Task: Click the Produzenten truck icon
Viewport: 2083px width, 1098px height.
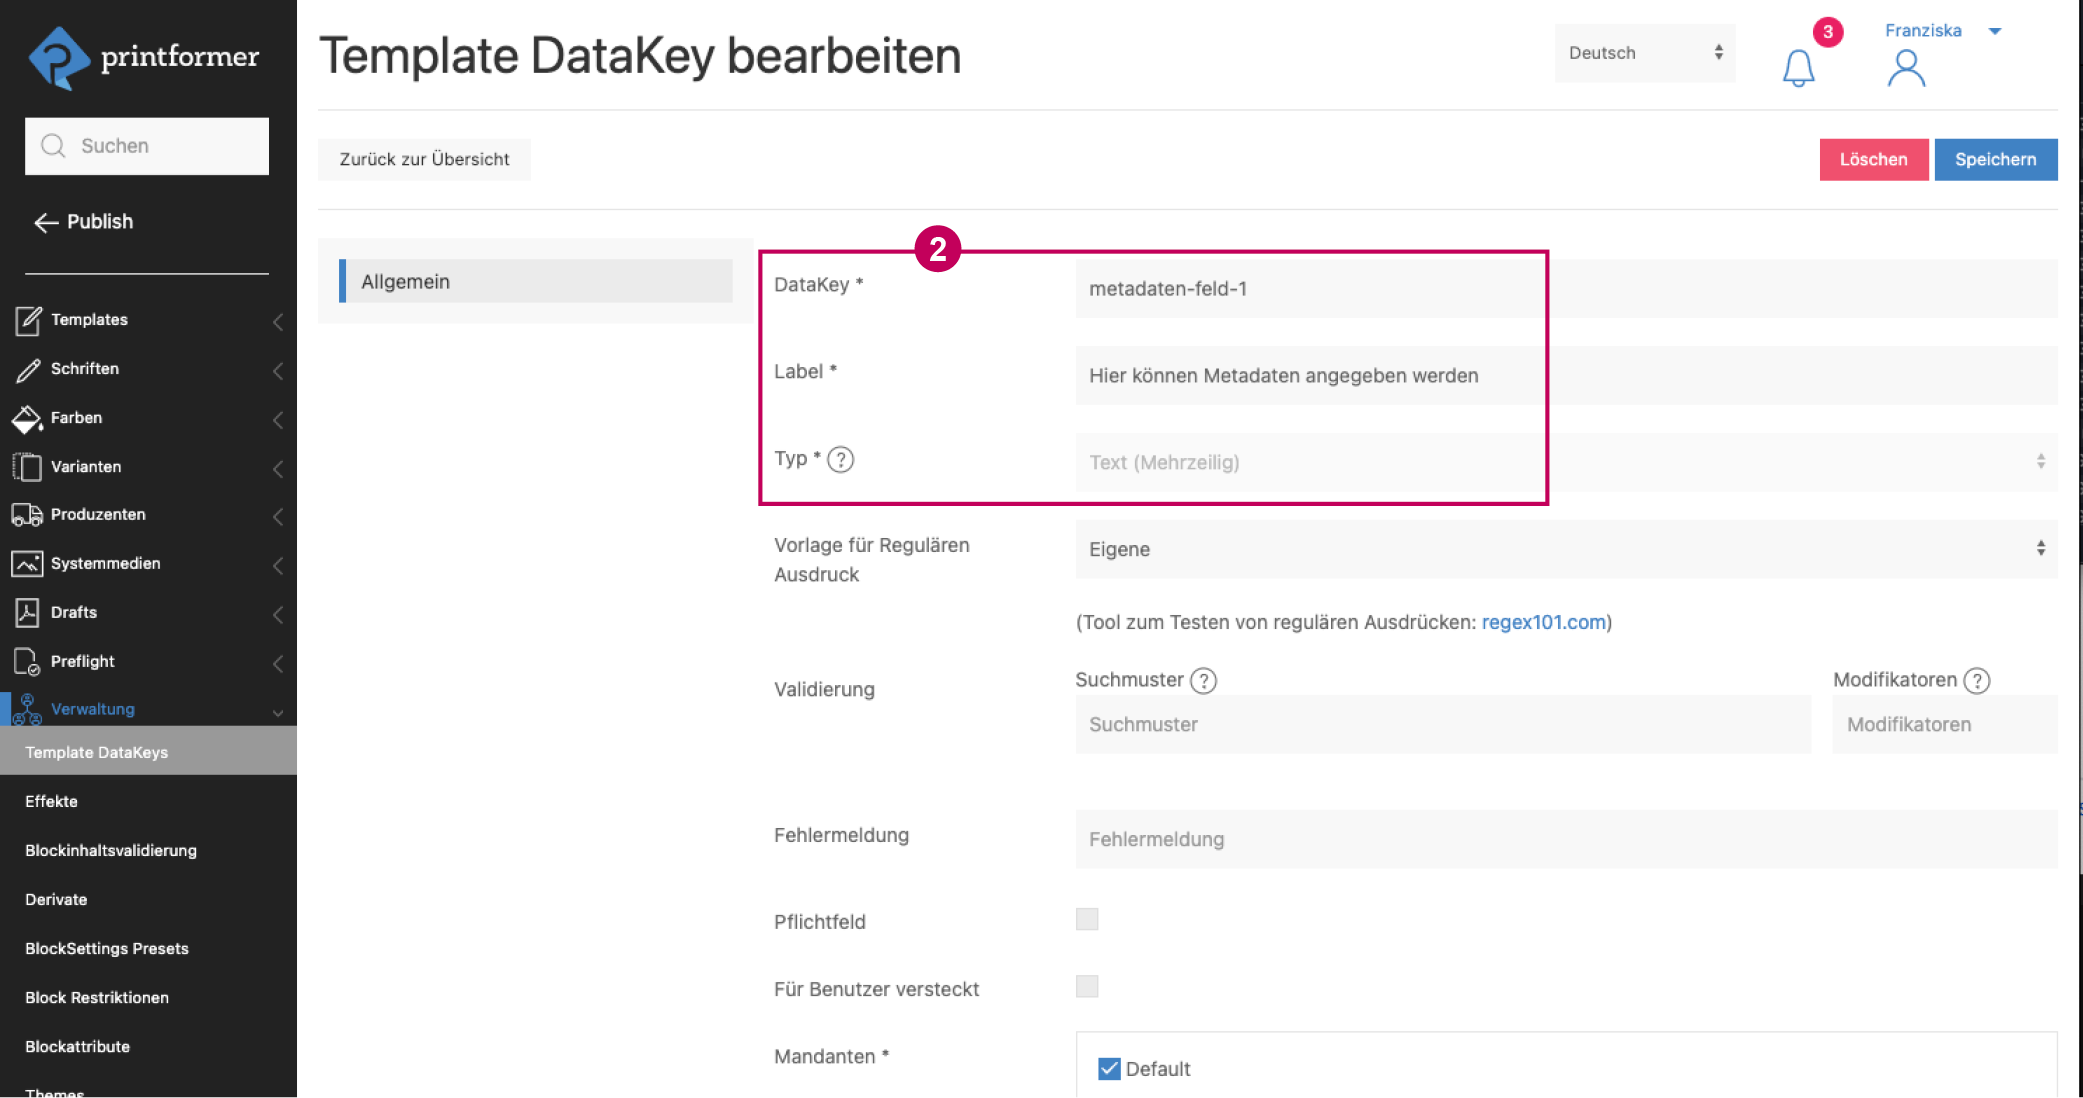Action: [27, 515]
